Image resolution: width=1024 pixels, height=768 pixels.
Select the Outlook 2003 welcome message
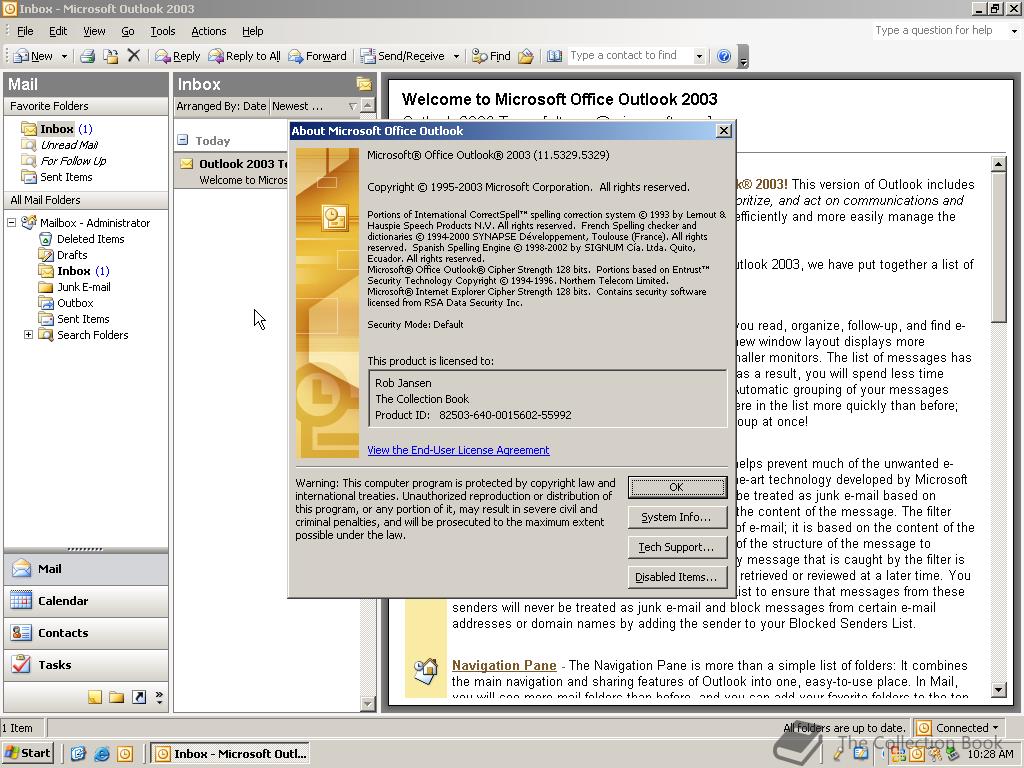[232, 171]
